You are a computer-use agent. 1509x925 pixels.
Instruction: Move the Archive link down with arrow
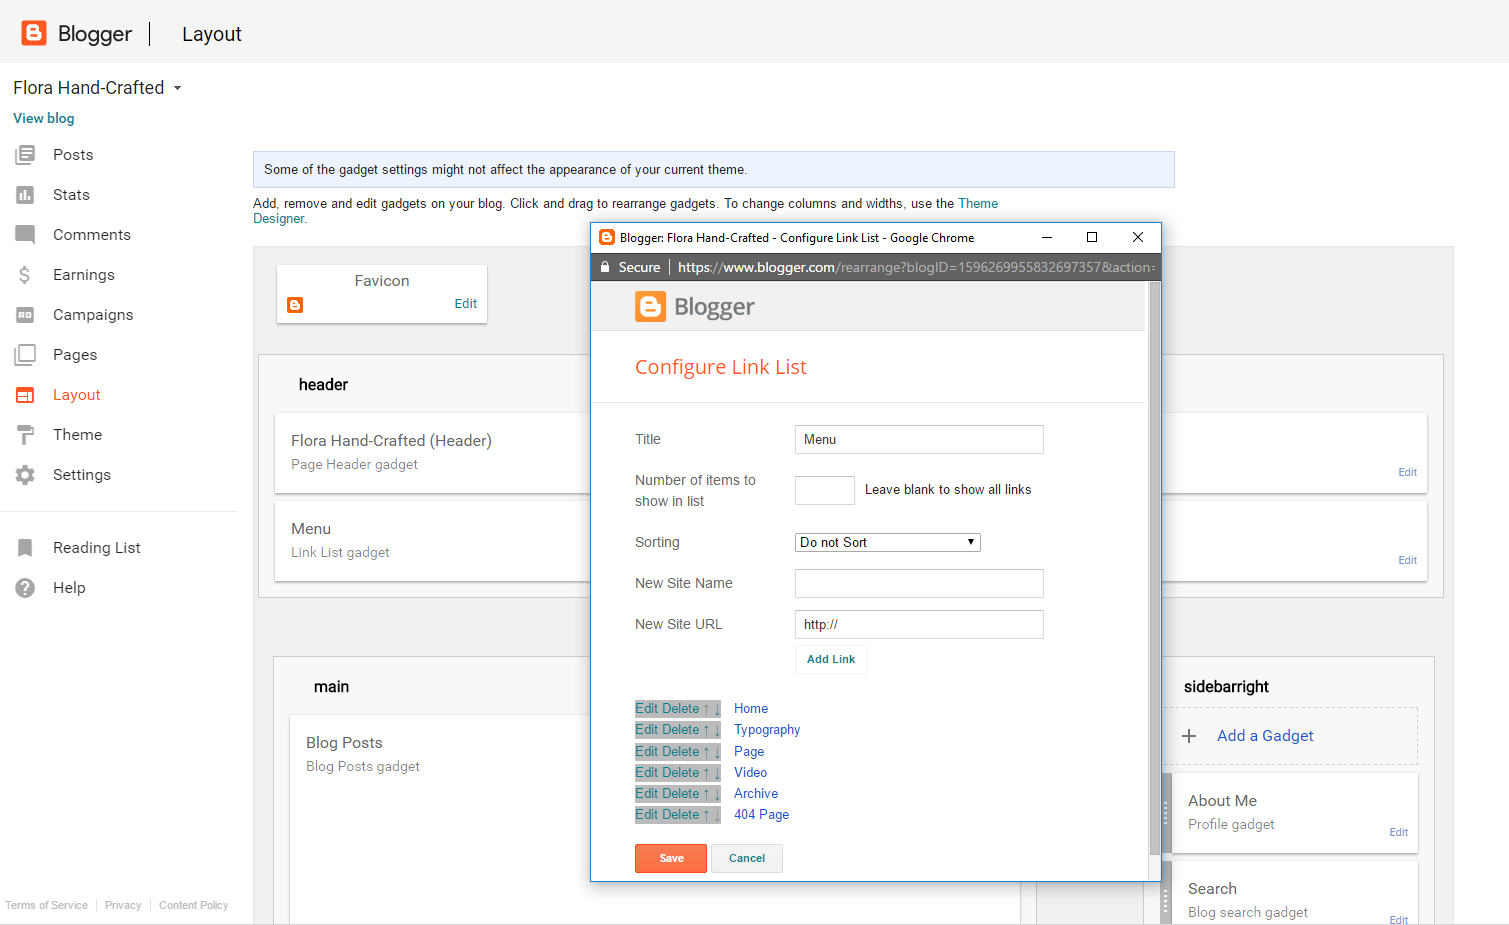pos(717,794)
